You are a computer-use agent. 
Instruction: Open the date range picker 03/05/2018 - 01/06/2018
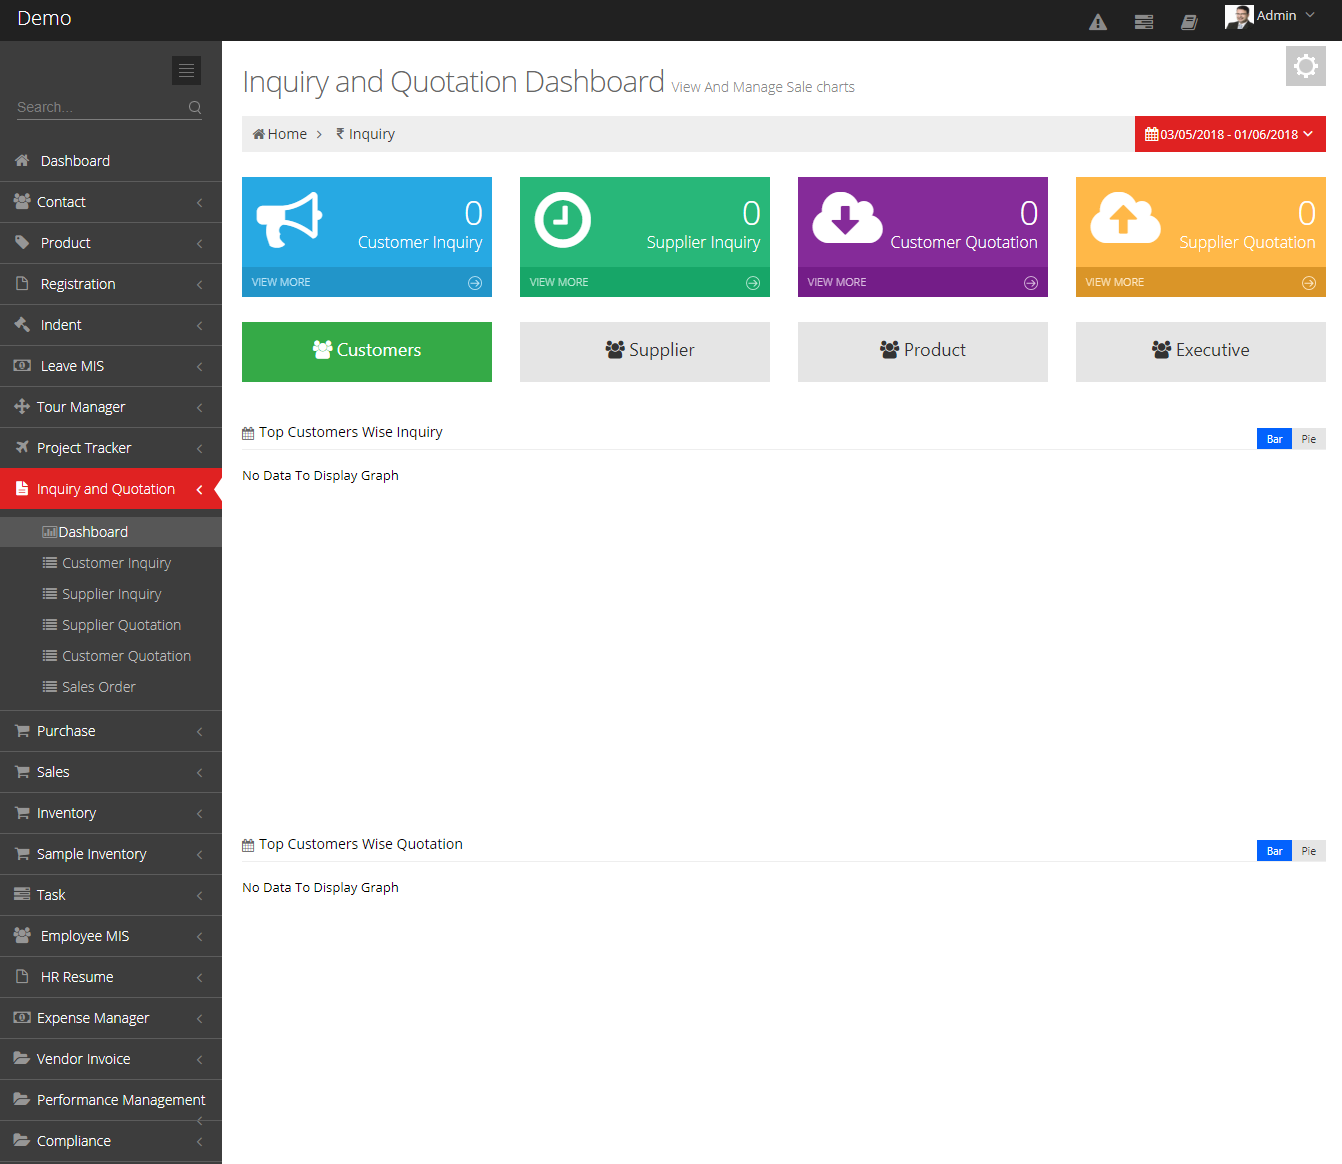pos(1229,133)
